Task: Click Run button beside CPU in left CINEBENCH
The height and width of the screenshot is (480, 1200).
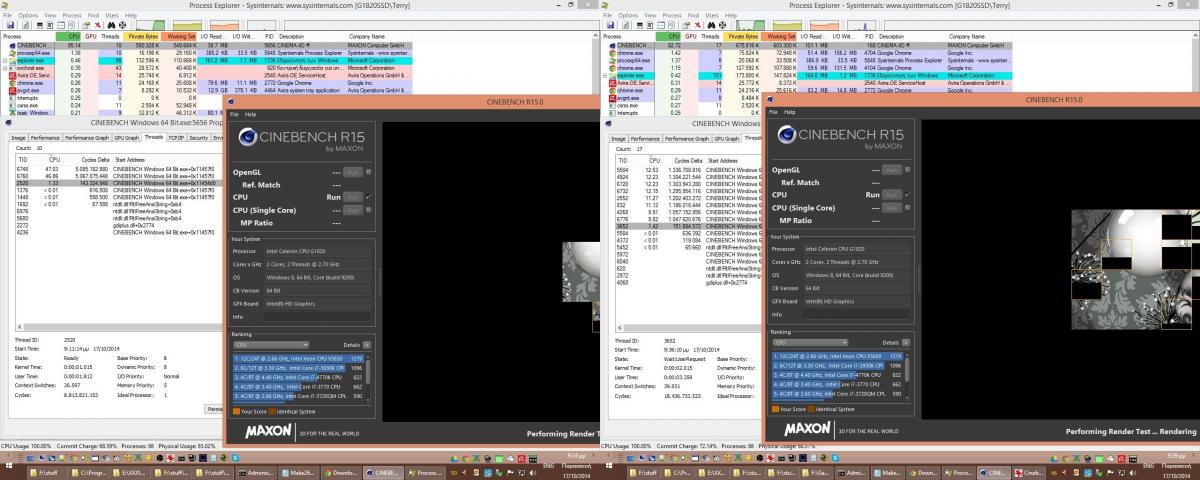Action: pyautogui.click(x=353, y=197)
